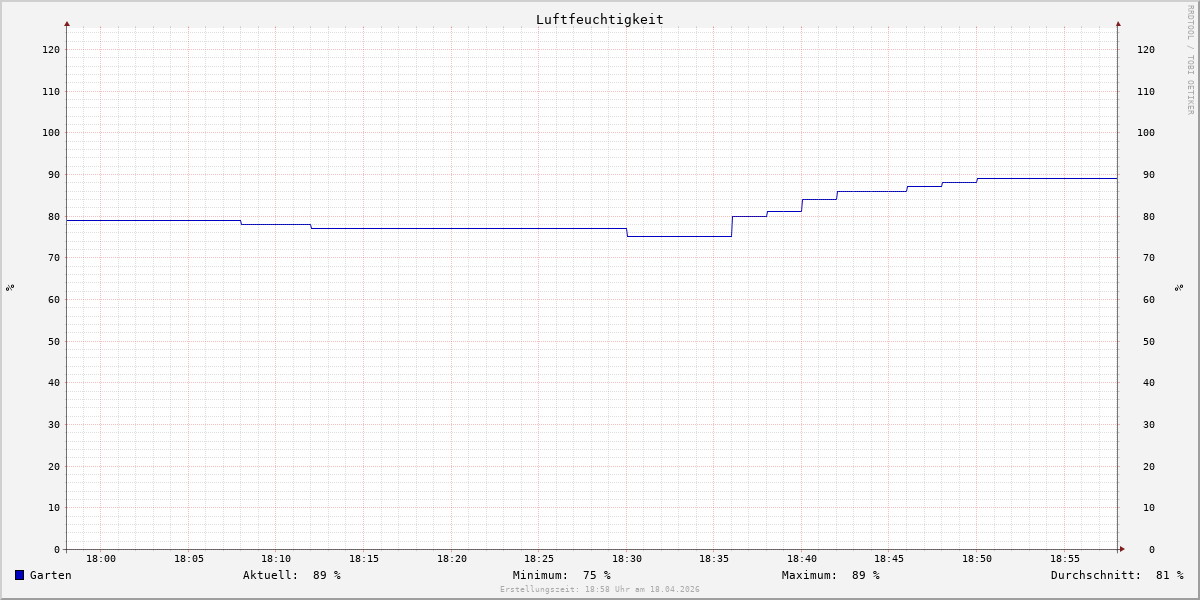This screenshot has width=1200, height=600.
Task: Click the 40 label on left axis
Action: [x=54, y=383]
